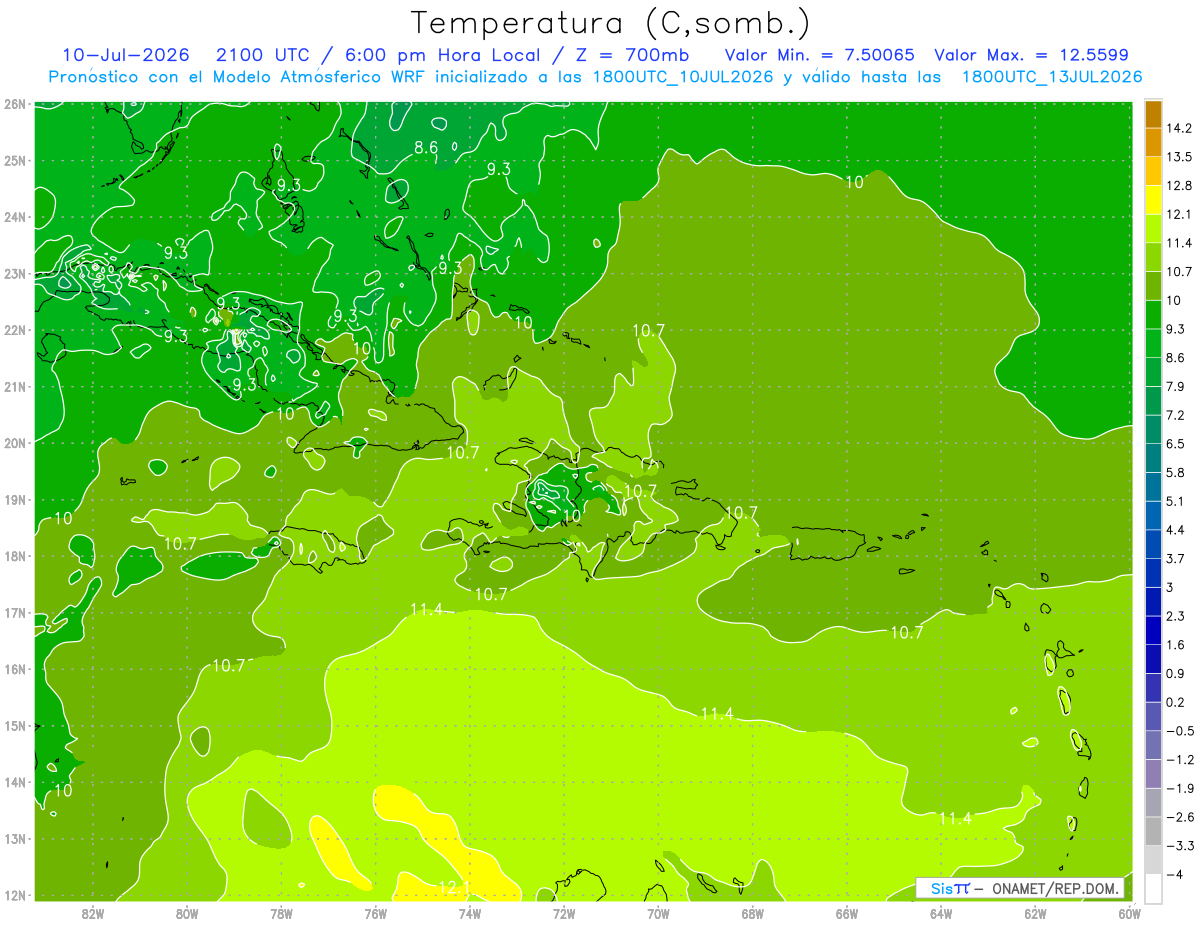
Task: Click the 2.3 color scale label
Action: click(x=1176, y=616)
